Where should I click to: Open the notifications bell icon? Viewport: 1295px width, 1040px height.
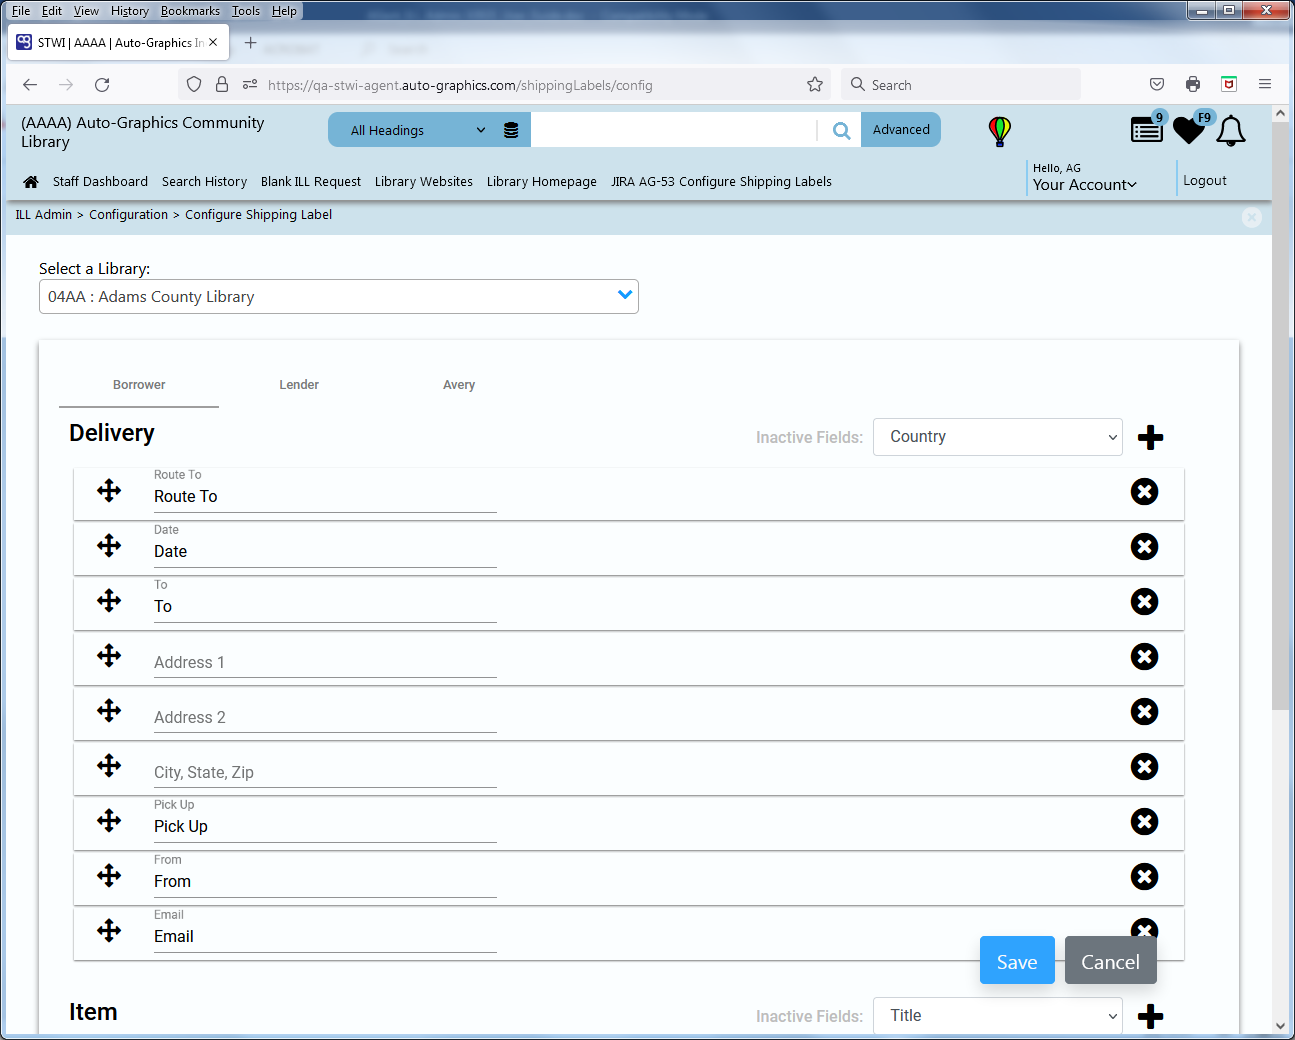1231,131
